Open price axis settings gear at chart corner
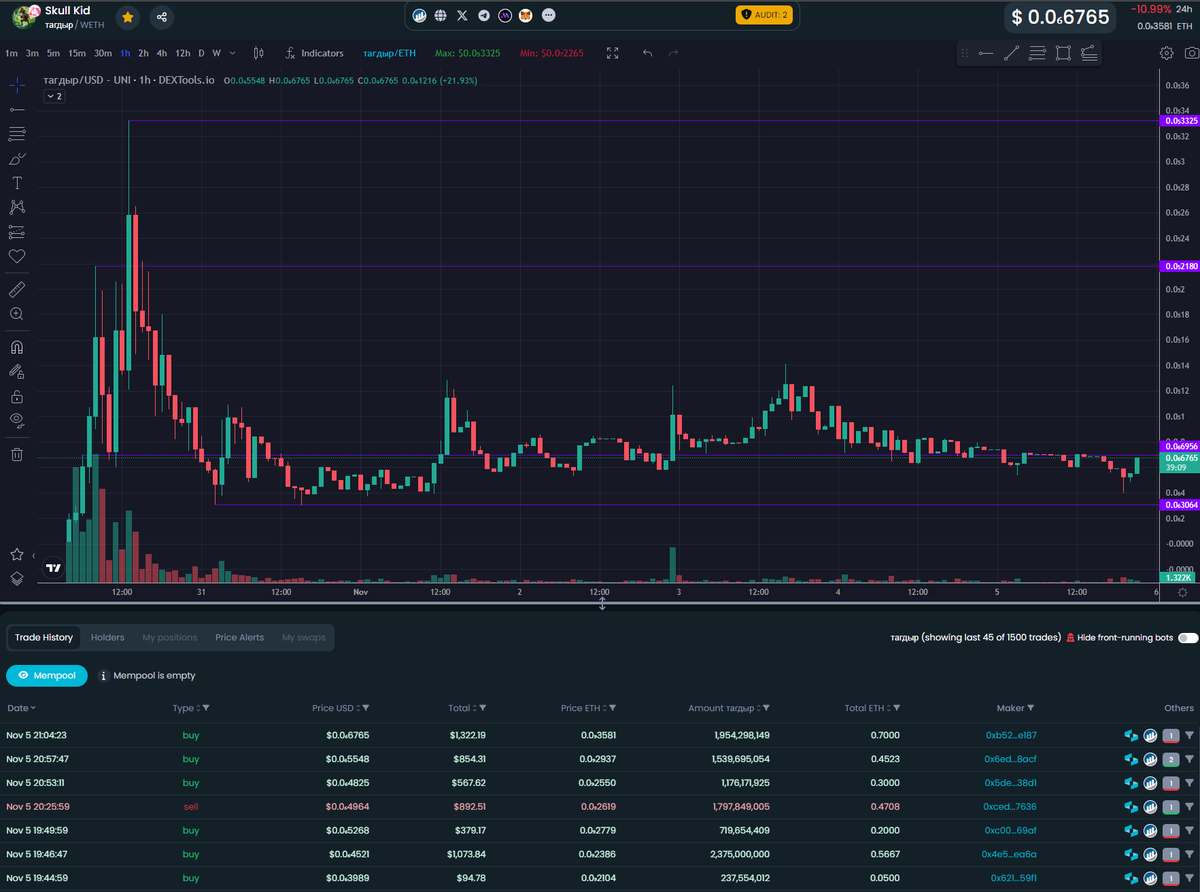 (x=1182, y=592)
